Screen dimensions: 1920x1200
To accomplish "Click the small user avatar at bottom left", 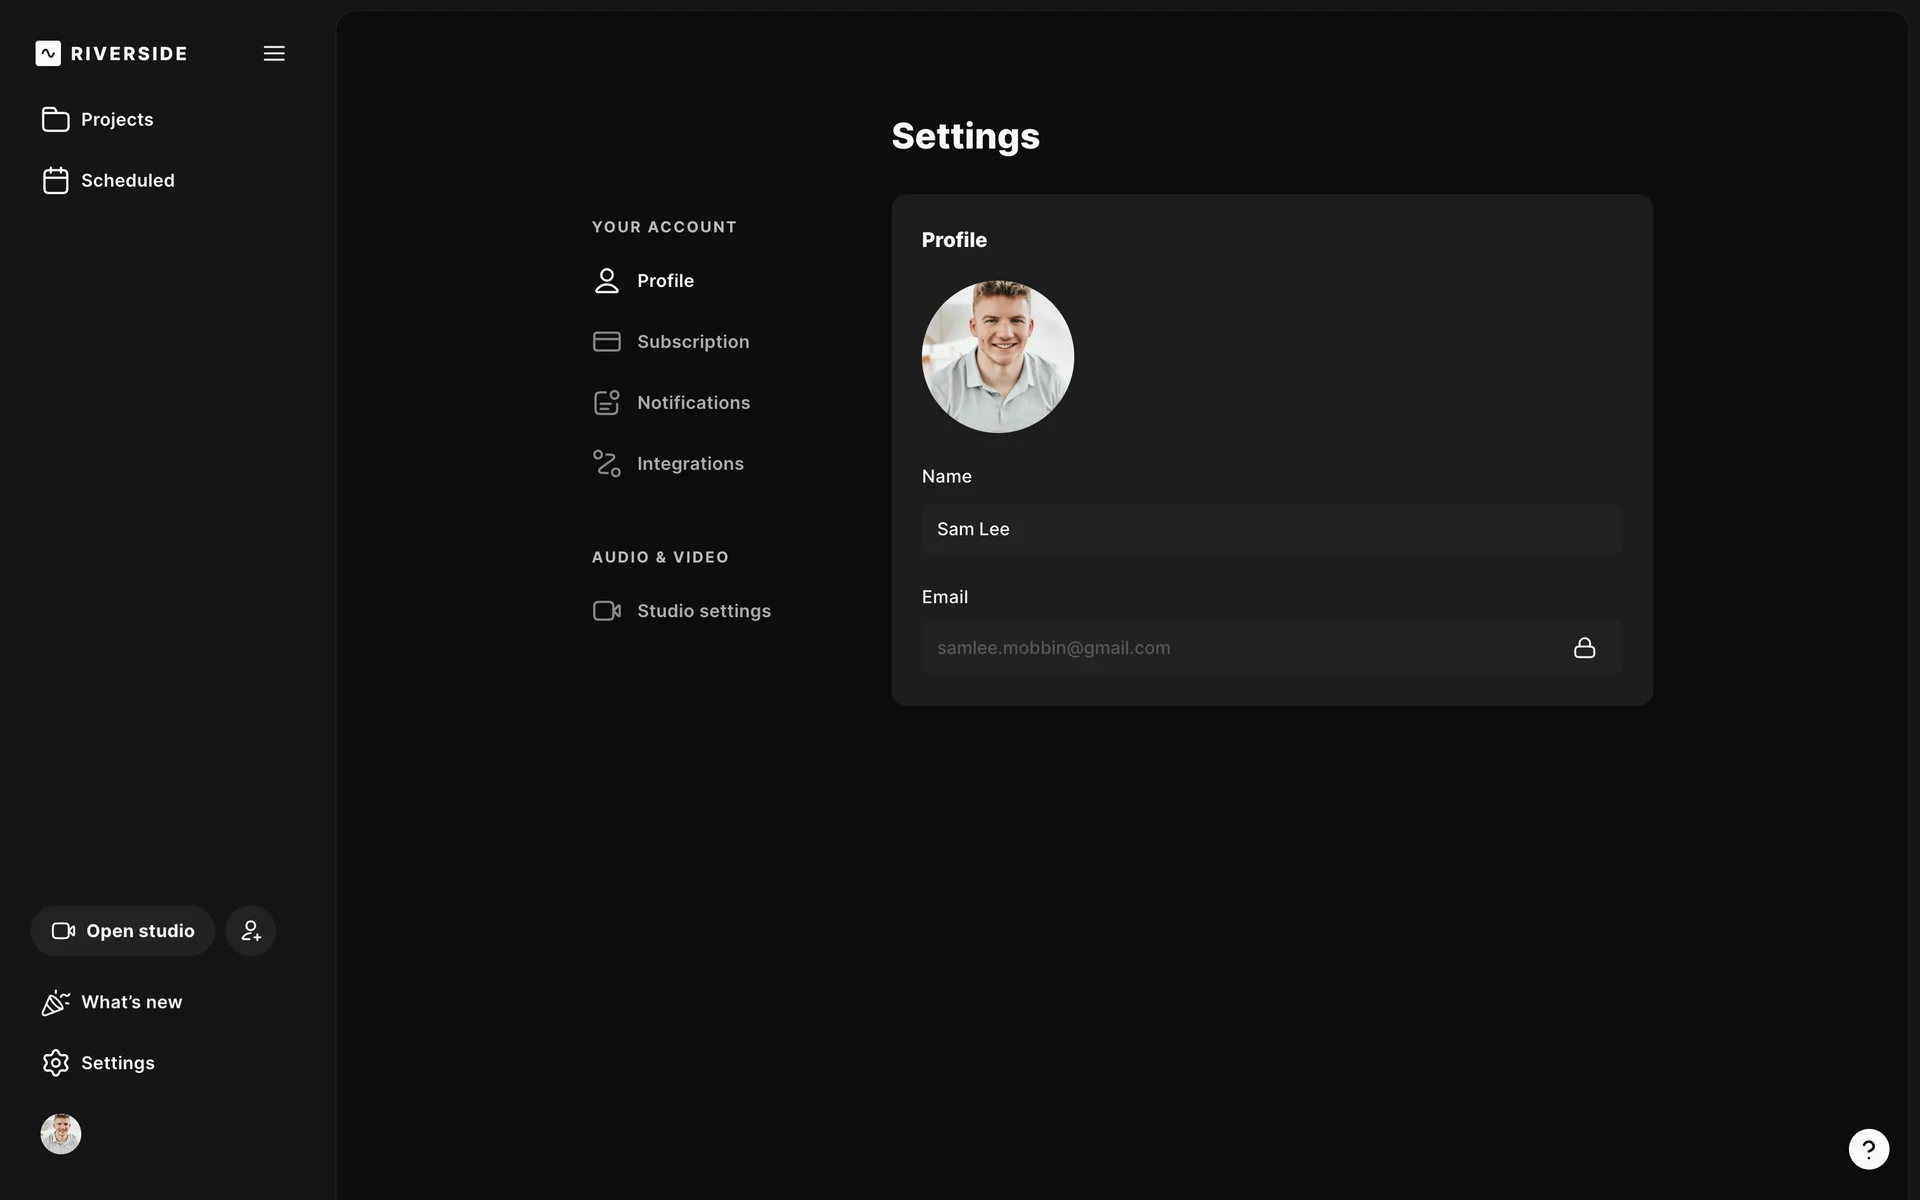I will (x=61, y=1134).
